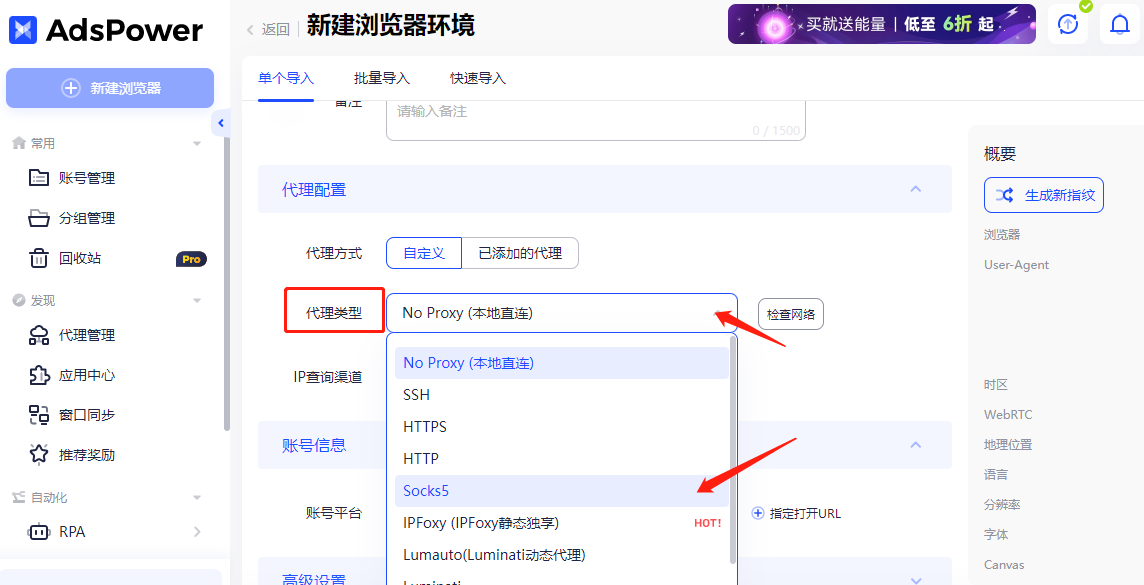Screen dimensions: 1144x585
Task: Click the back arrow next to 返回
Action: coord(250,30)
